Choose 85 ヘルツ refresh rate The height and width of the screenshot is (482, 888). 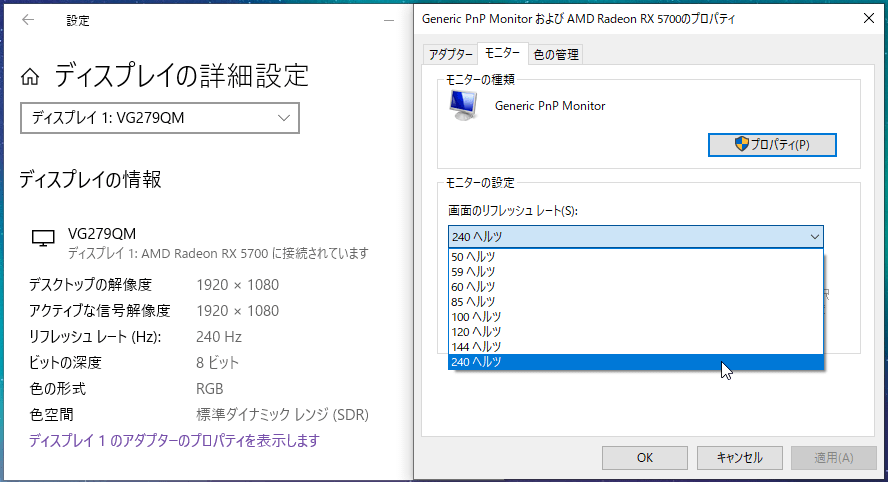pyautogui.click(x=635, y=302)
